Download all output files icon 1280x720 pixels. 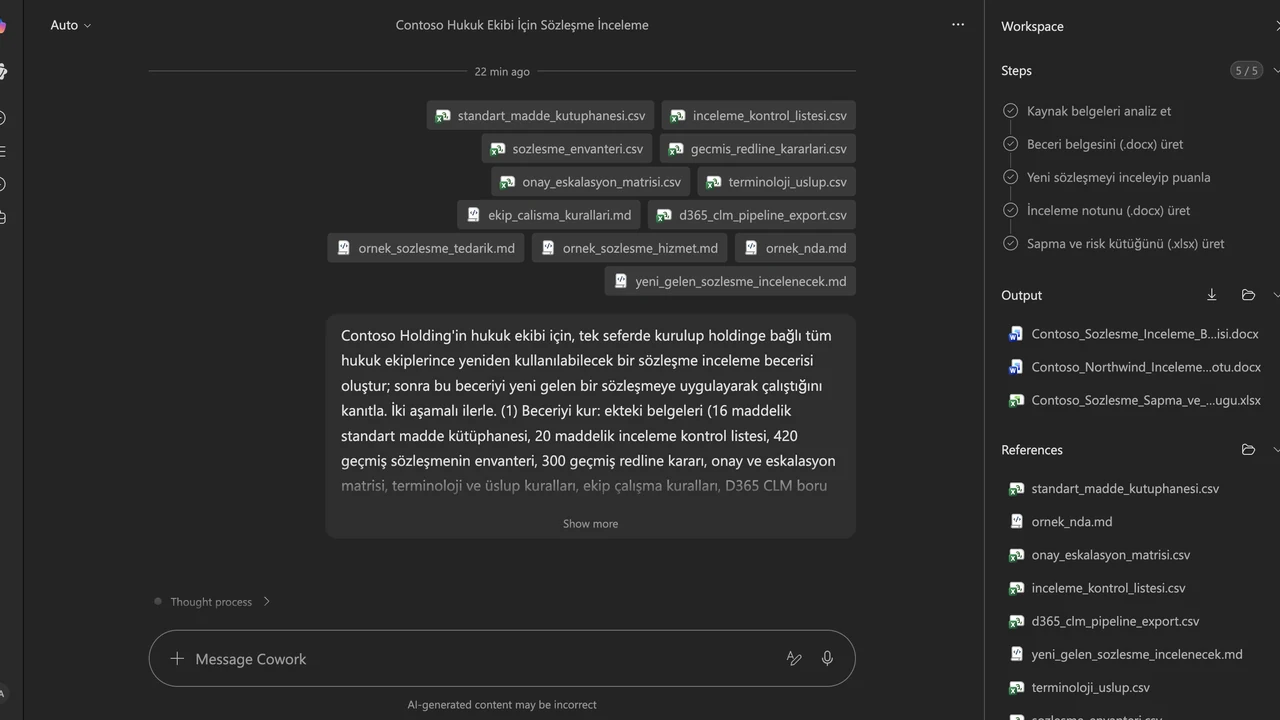click(x=1212, y=295)
